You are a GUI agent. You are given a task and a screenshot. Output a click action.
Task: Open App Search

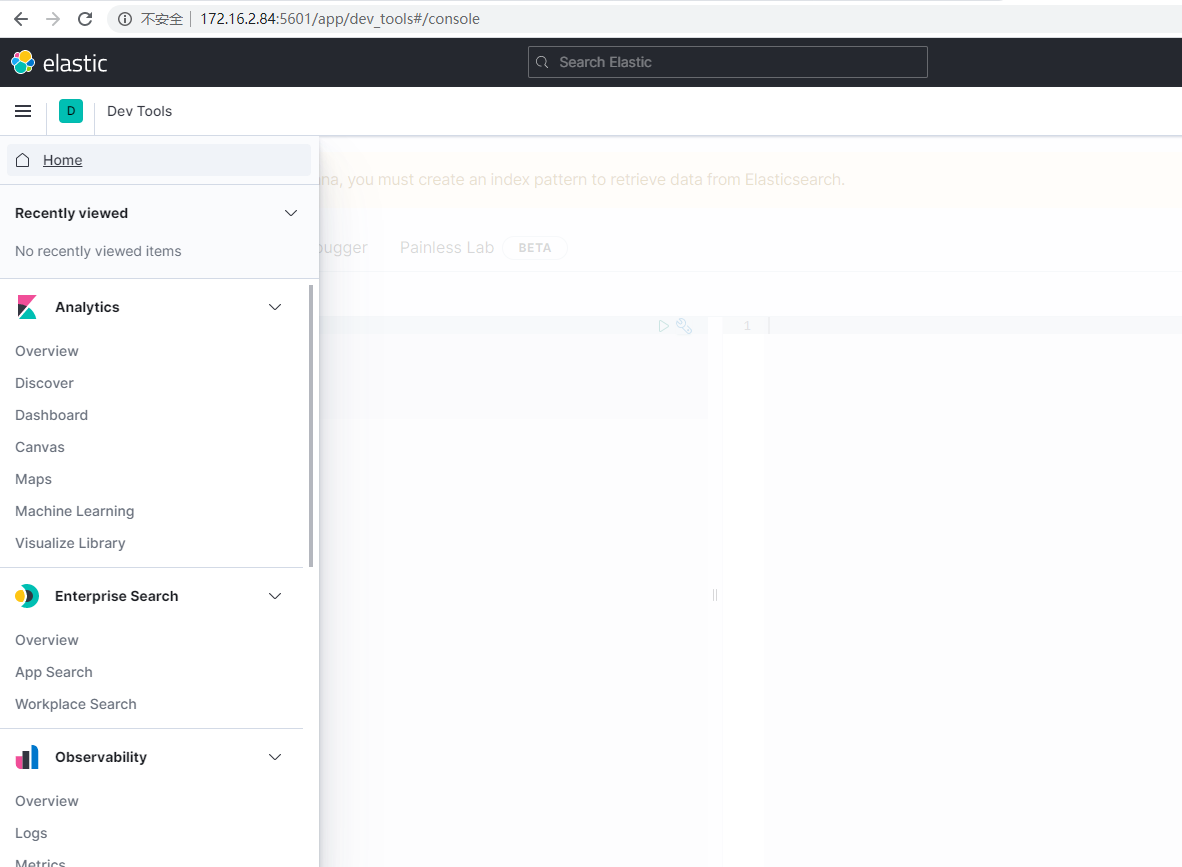point(54,672)
